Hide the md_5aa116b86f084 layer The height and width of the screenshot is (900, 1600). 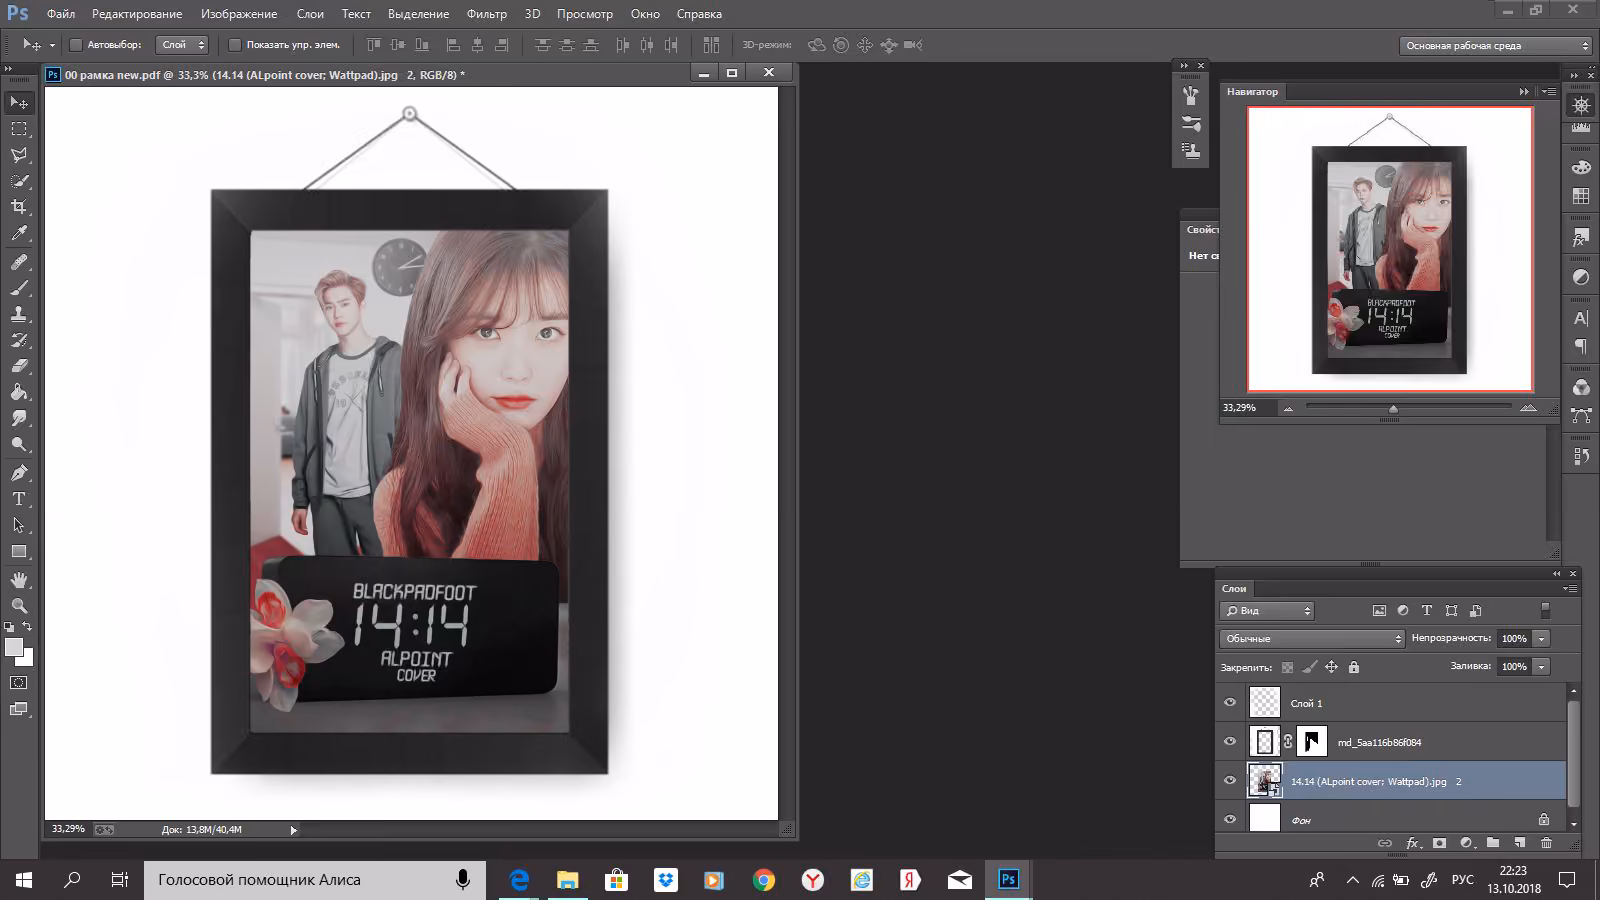[1230, 742]
